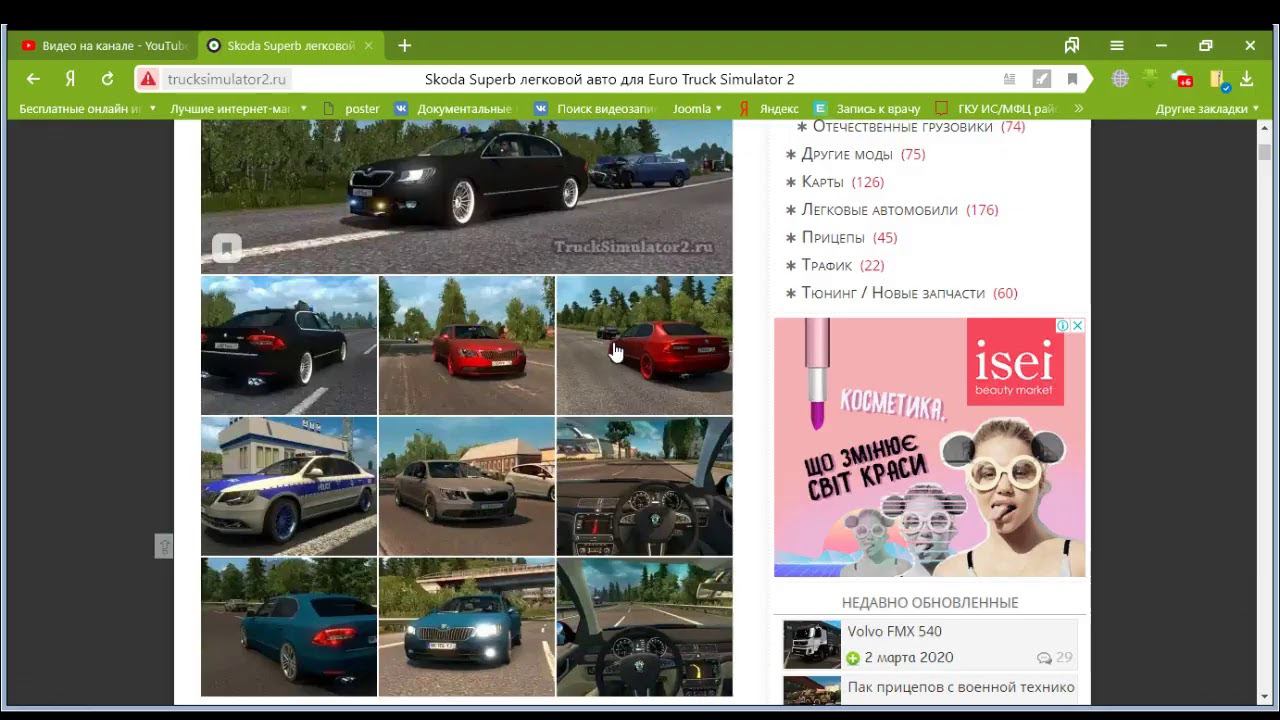Open 'Прицепы' category link
The image size is (1280, 720).
coord(833,237)
